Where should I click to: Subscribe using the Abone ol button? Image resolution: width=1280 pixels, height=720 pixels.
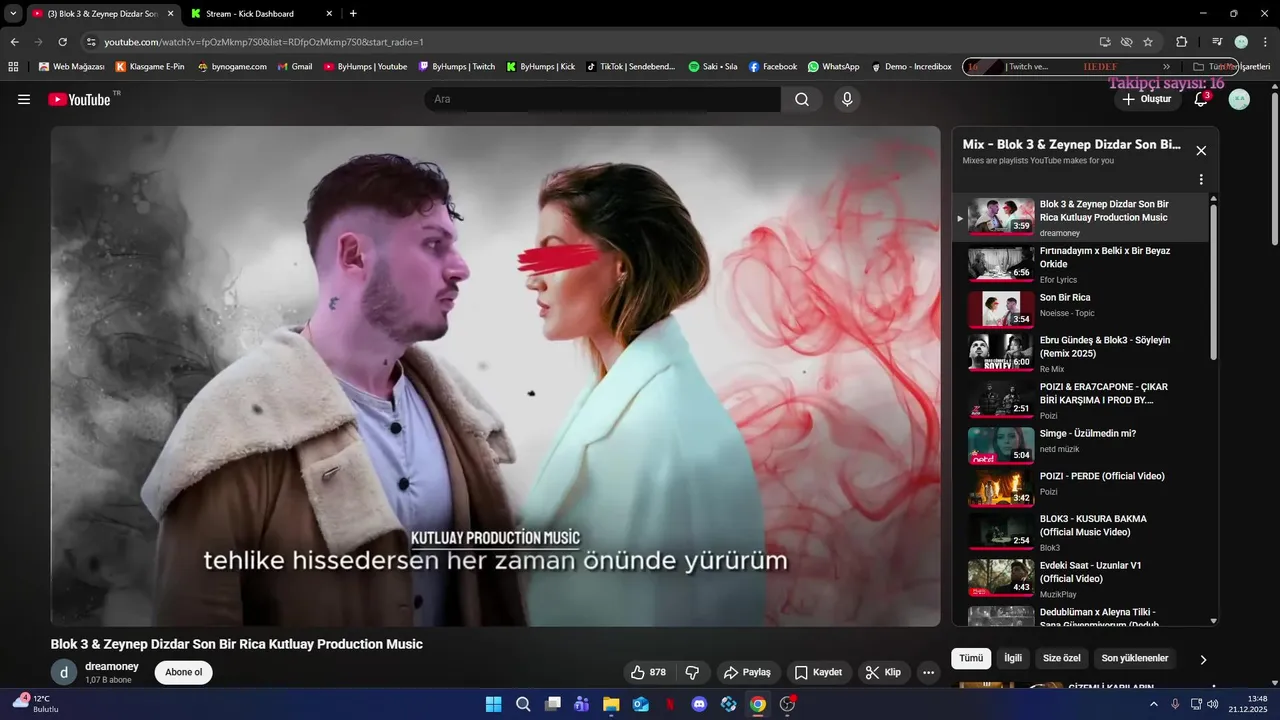(184, 672)
